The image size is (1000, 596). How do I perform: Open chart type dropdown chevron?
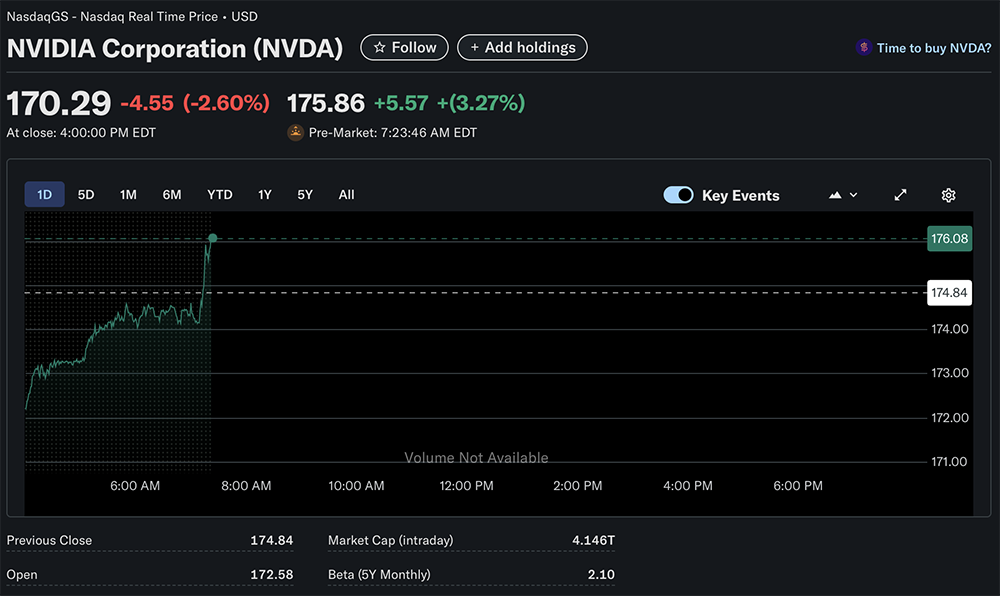(853, 195)
